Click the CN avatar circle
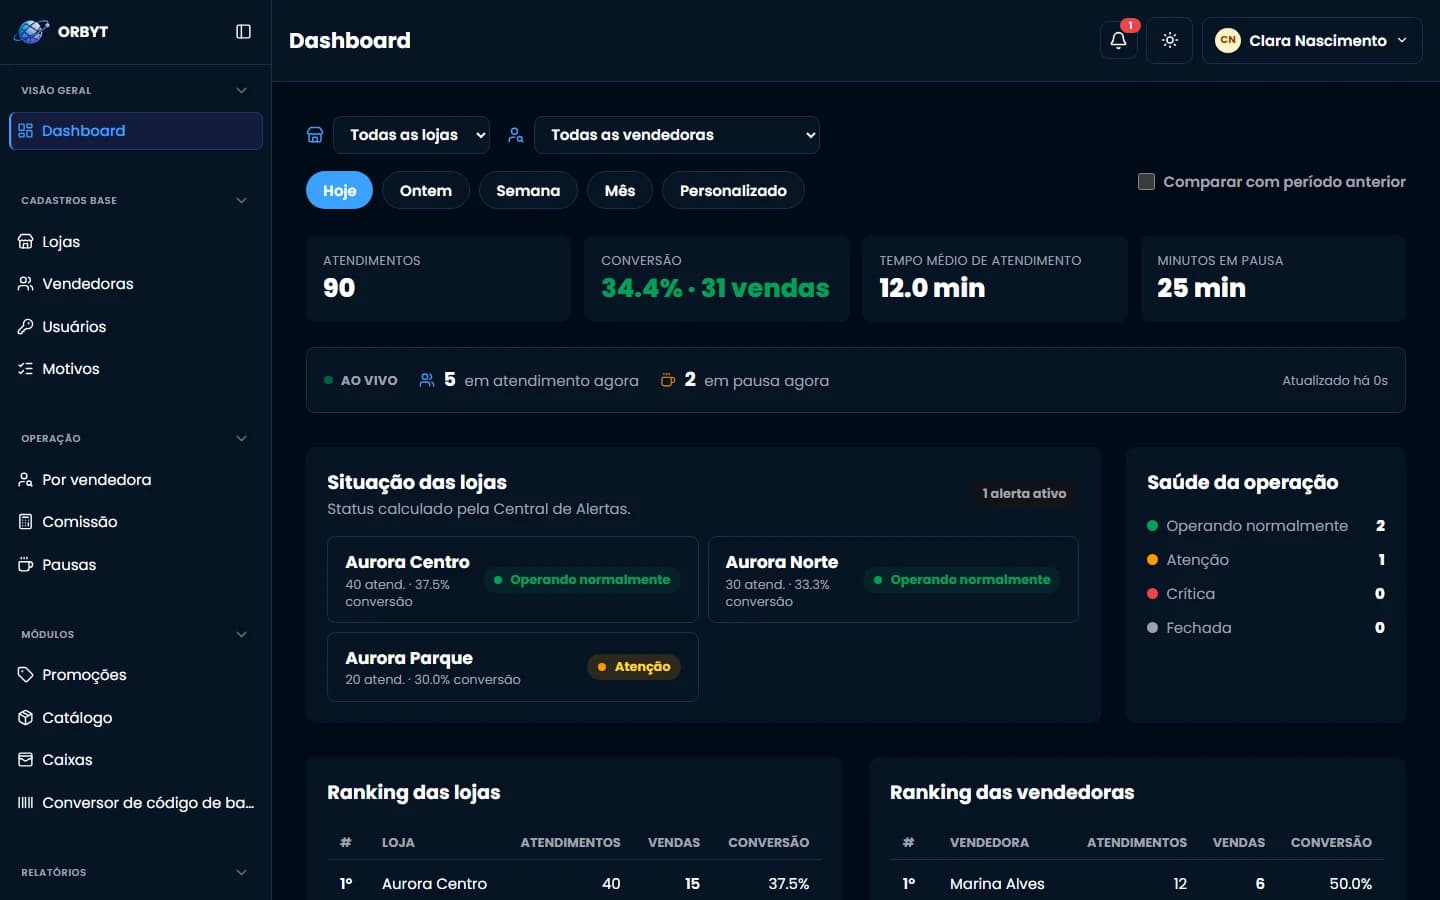 click(1227, 40)
